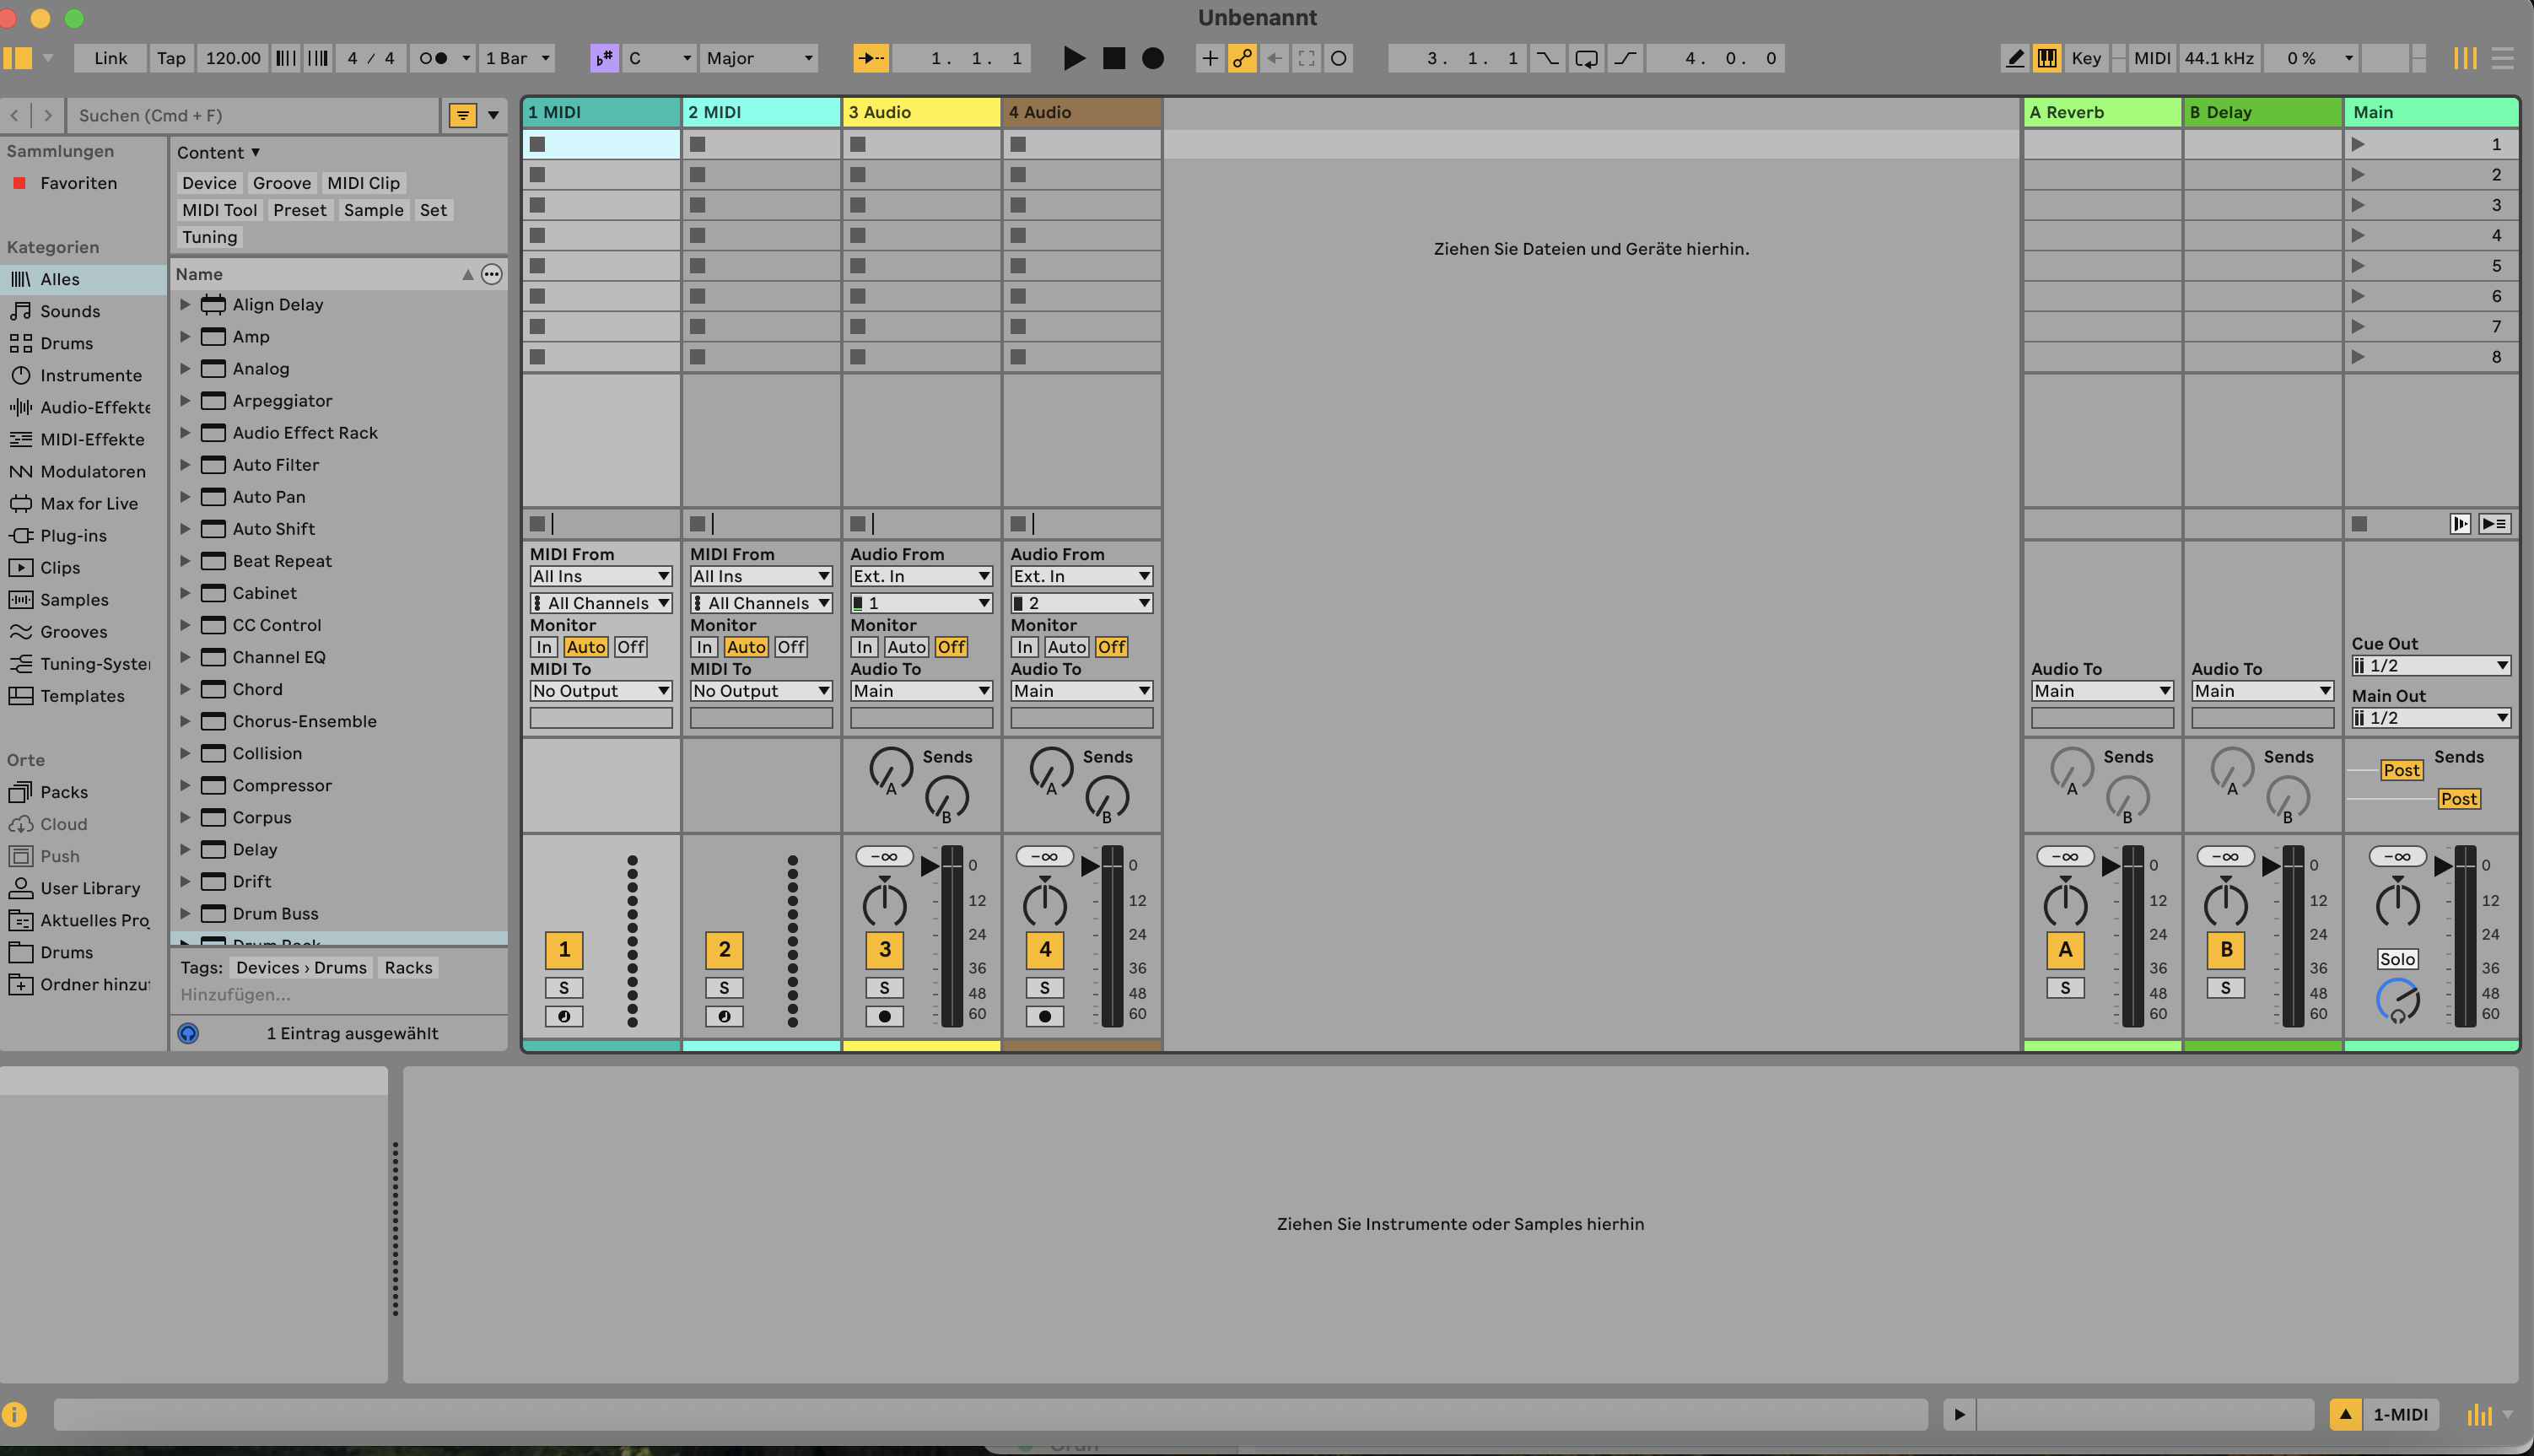Screen dimensions: 2534x1456
Task: Solo the B Delay return track
Action: pos(2225,988)
